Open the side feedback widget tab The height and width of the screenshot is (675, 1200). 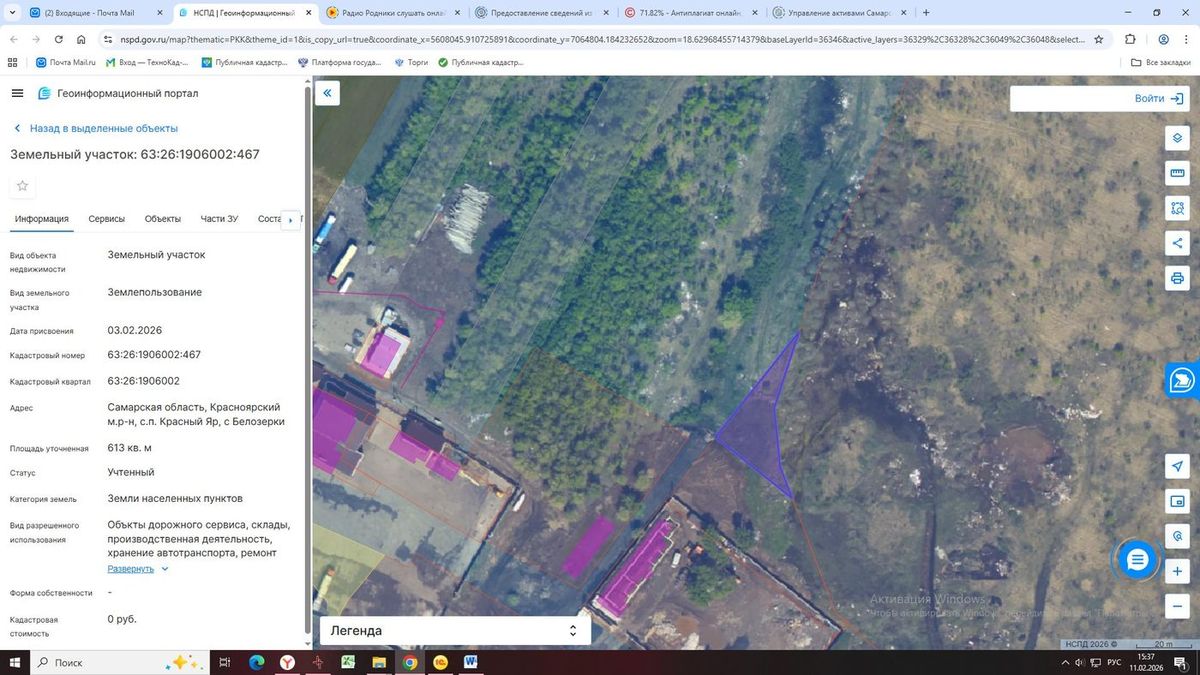[x=1182, y=380]
